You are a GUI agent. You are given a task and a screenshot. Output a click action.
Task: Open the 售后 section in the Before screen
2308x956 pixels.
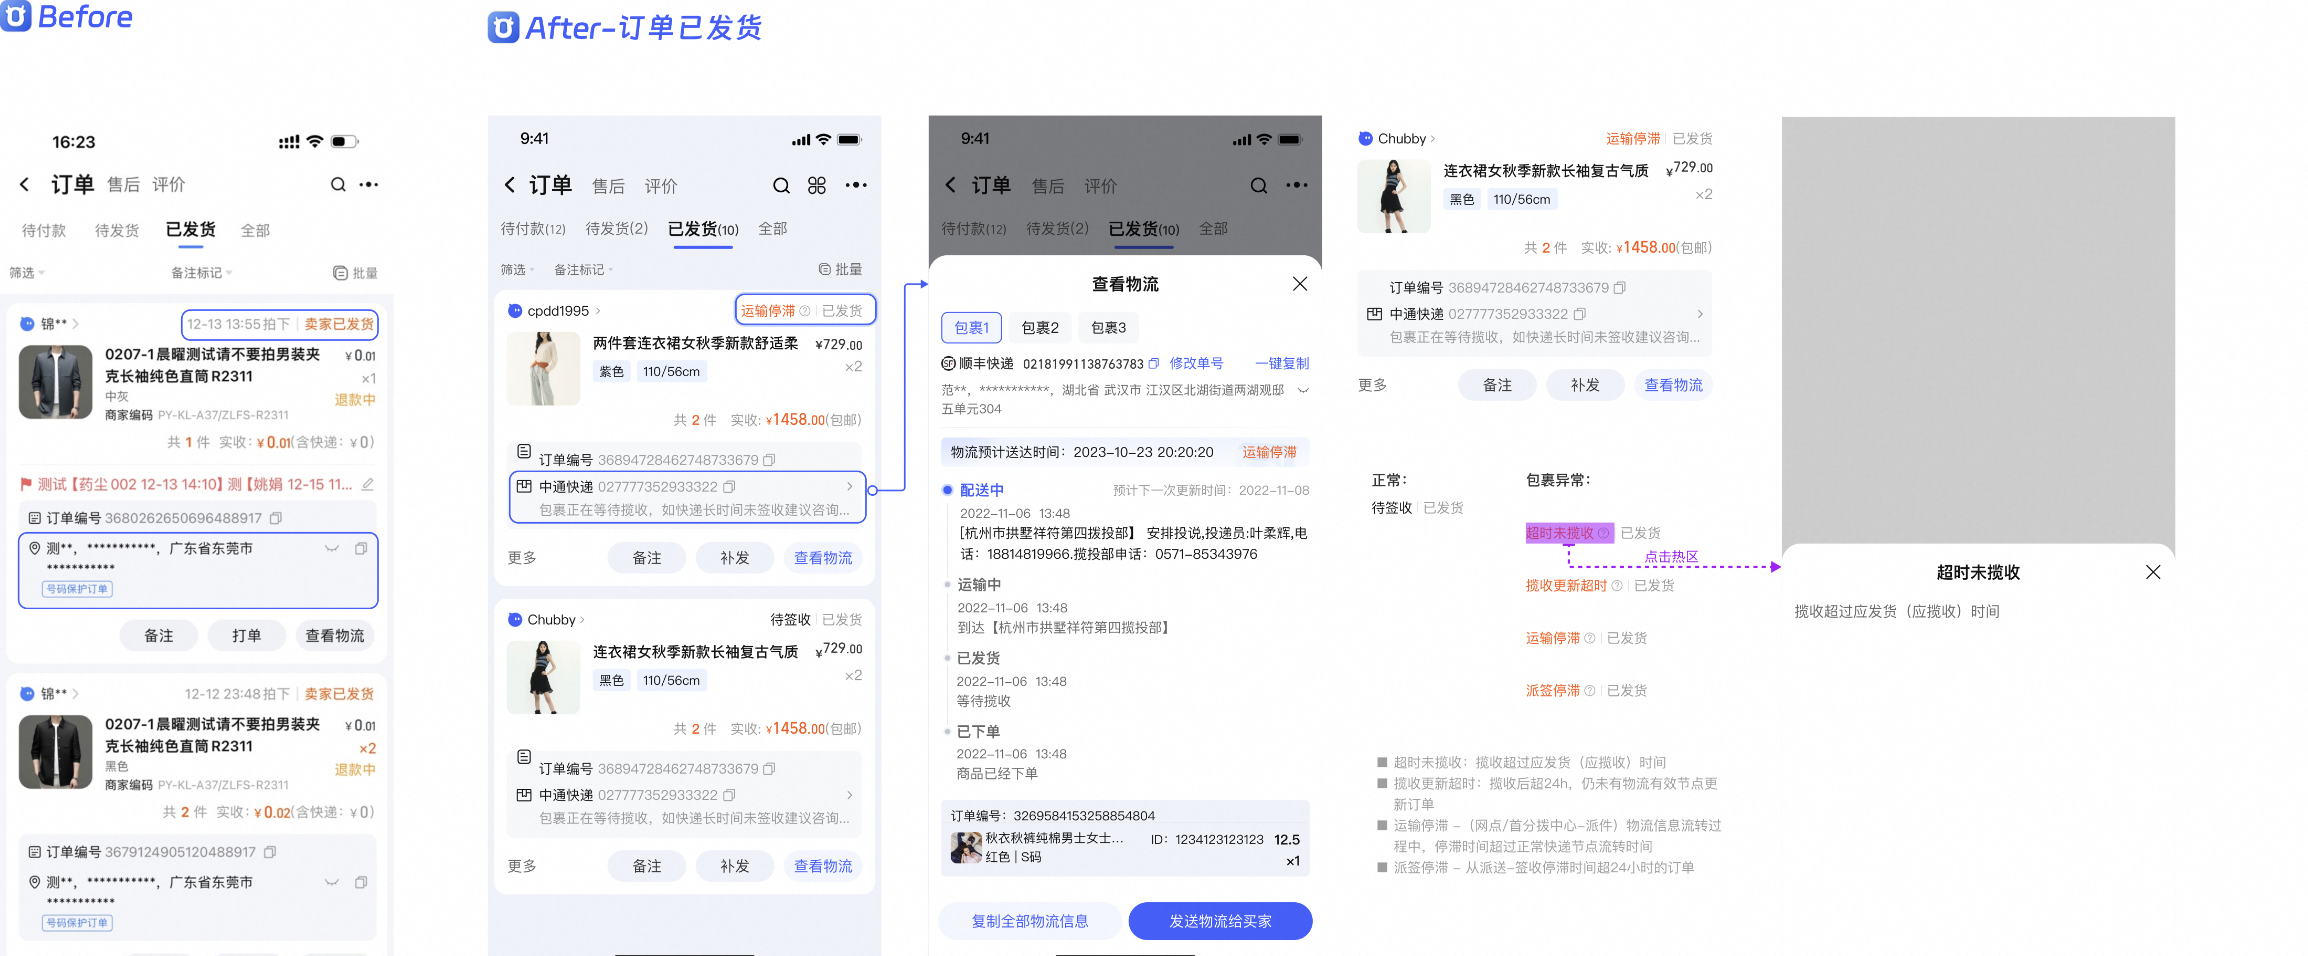[123, 184]
